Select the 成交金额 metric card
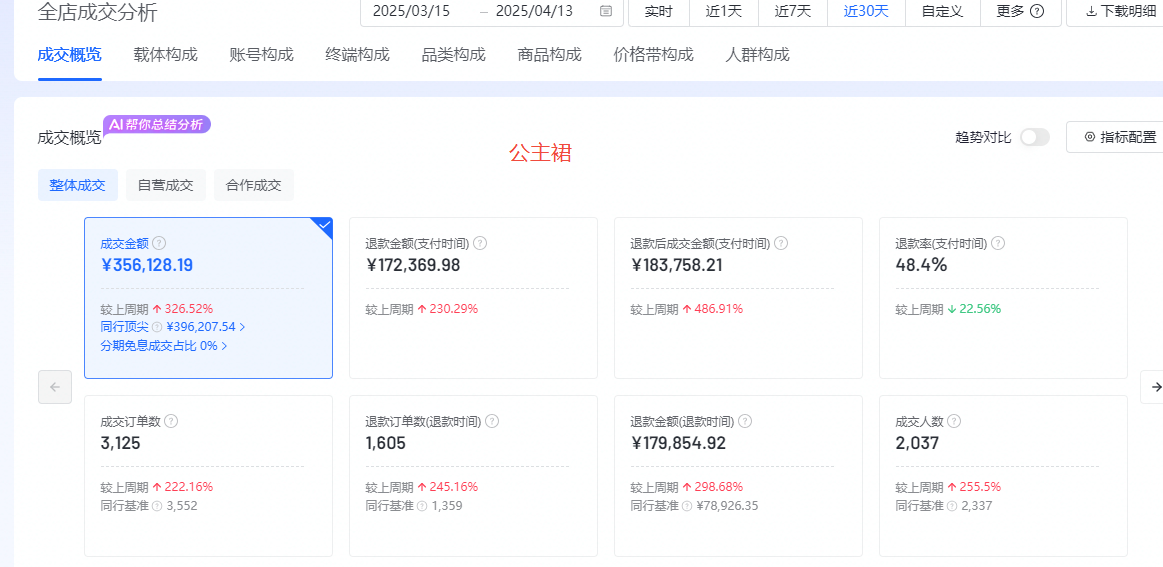The image size is (1163, 567). [x=208, y=298]
